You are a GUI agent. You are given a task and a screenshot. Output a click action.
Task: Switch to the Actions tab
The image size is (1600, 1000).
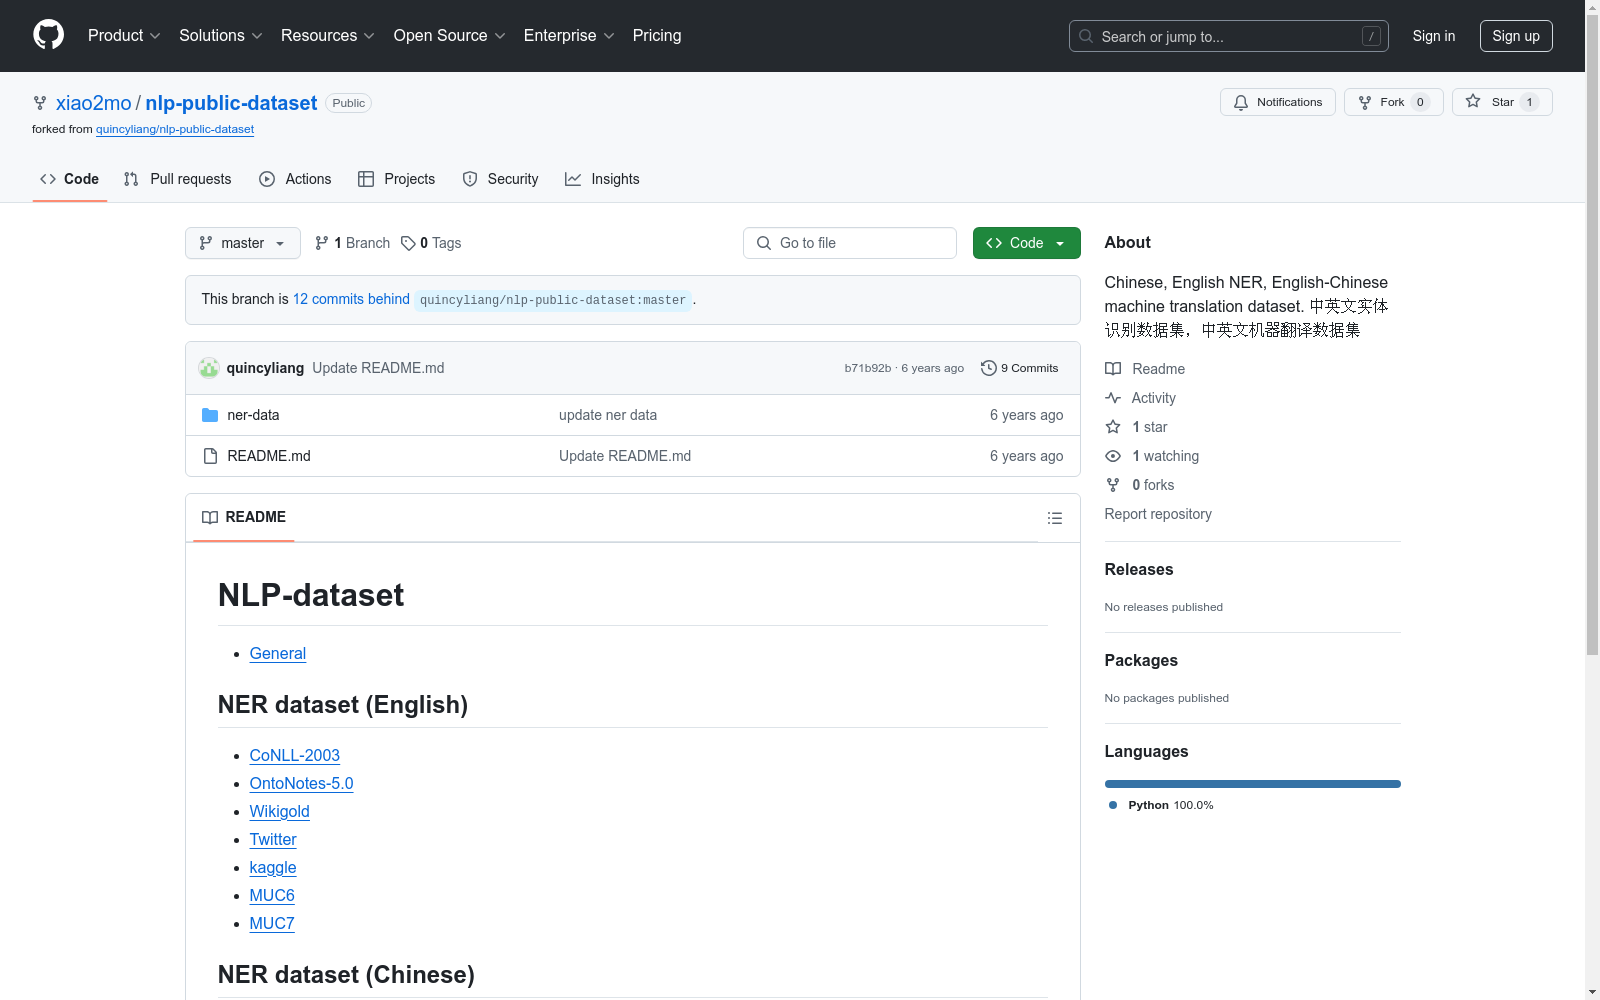pyautogui.click(x=295, y=179)
